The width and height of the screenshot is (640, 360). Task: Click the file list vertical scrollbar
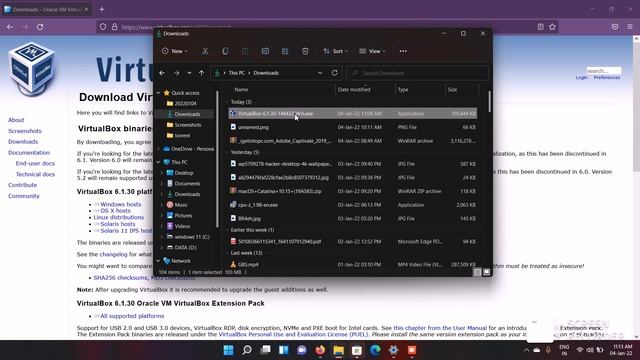[489, 101]
